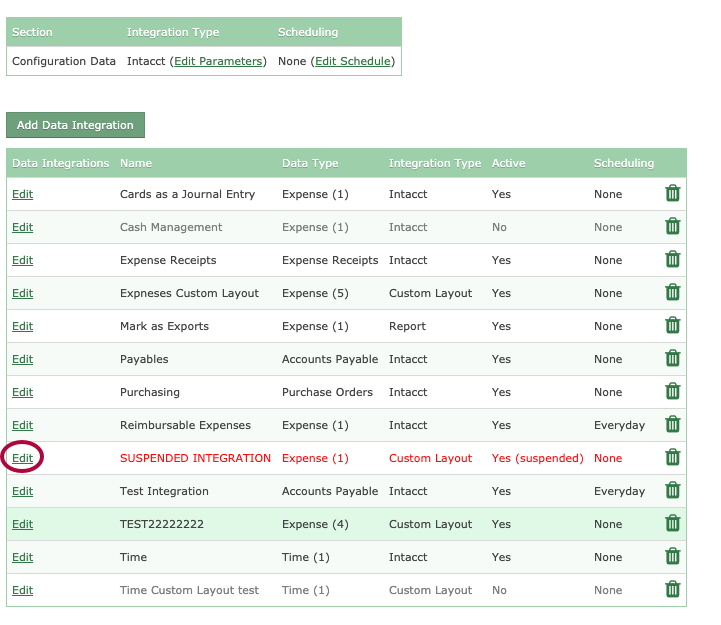Click the 'Yes (suspended)' status text
Screen dimensions: 721x625
click(x=538, y=458)
